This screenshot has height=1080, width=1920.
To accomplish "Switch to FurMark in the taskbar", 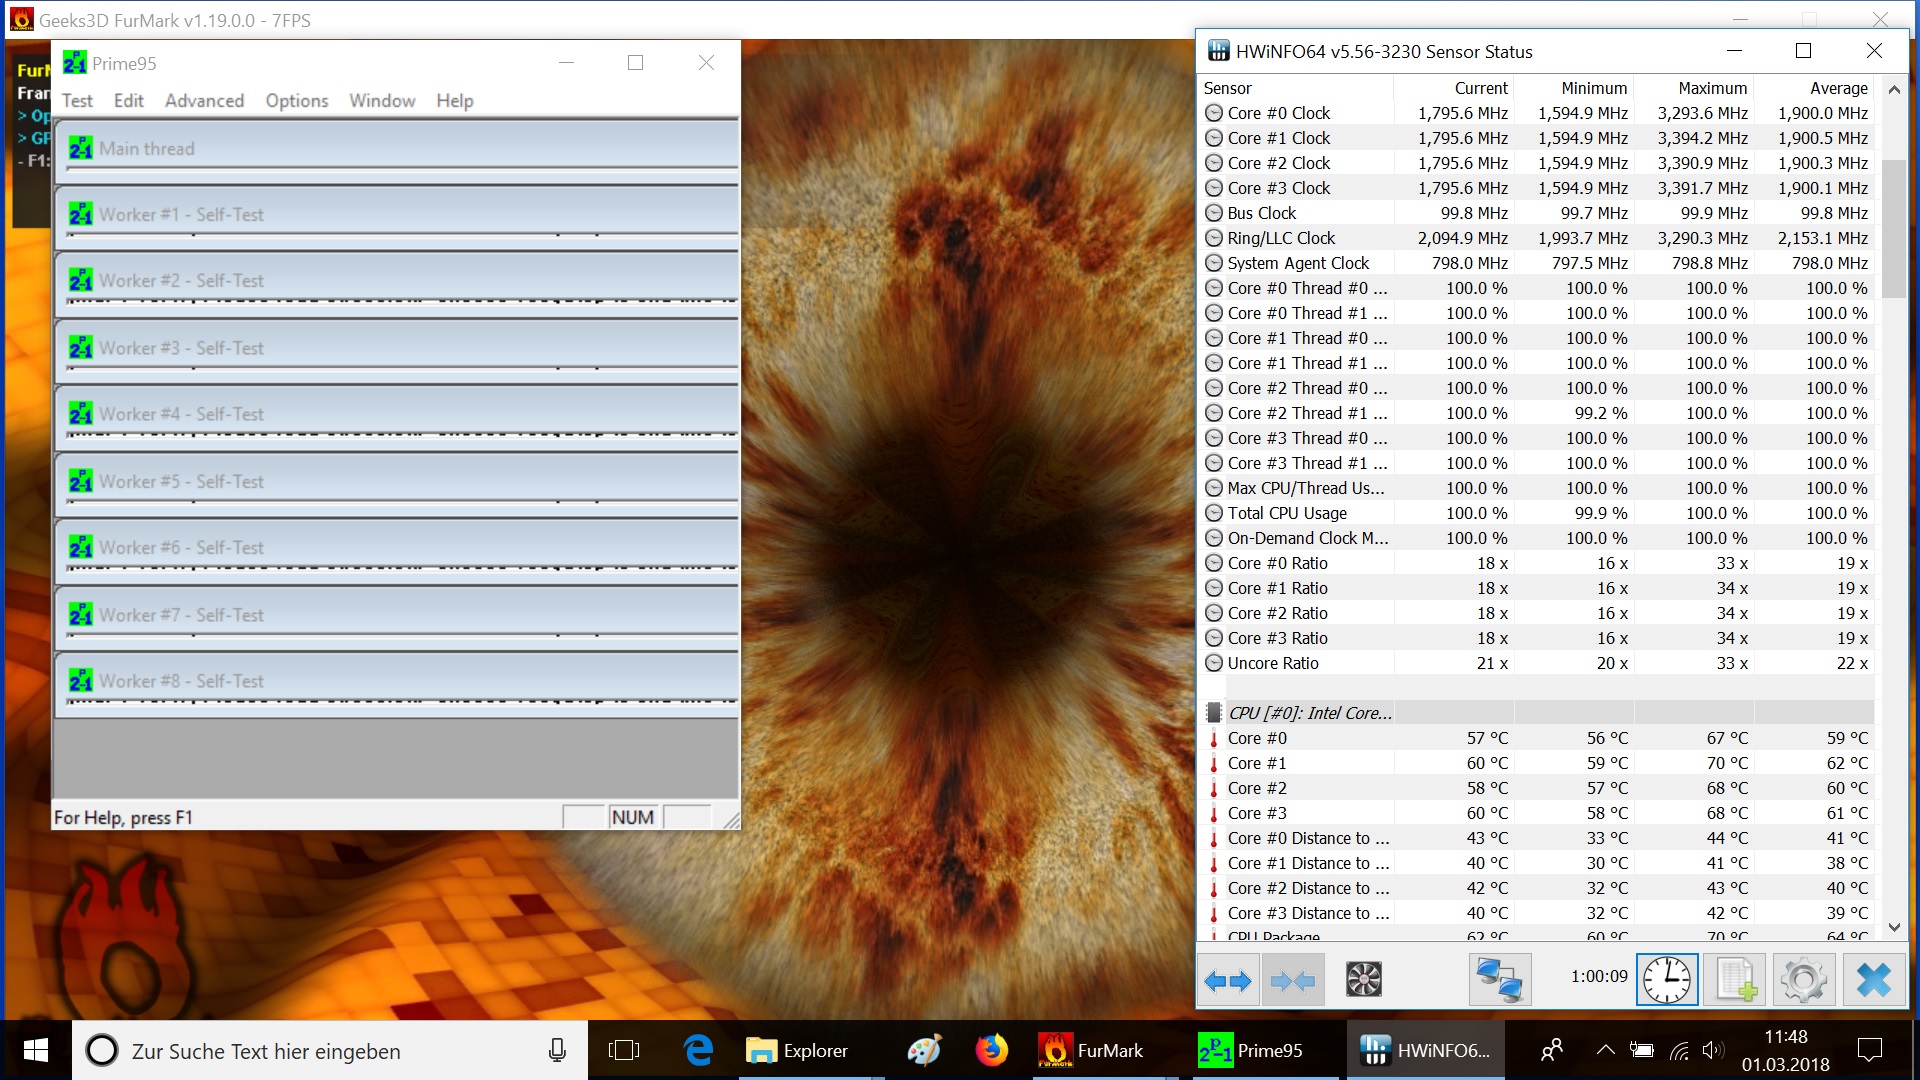I will point(1090,1051).
